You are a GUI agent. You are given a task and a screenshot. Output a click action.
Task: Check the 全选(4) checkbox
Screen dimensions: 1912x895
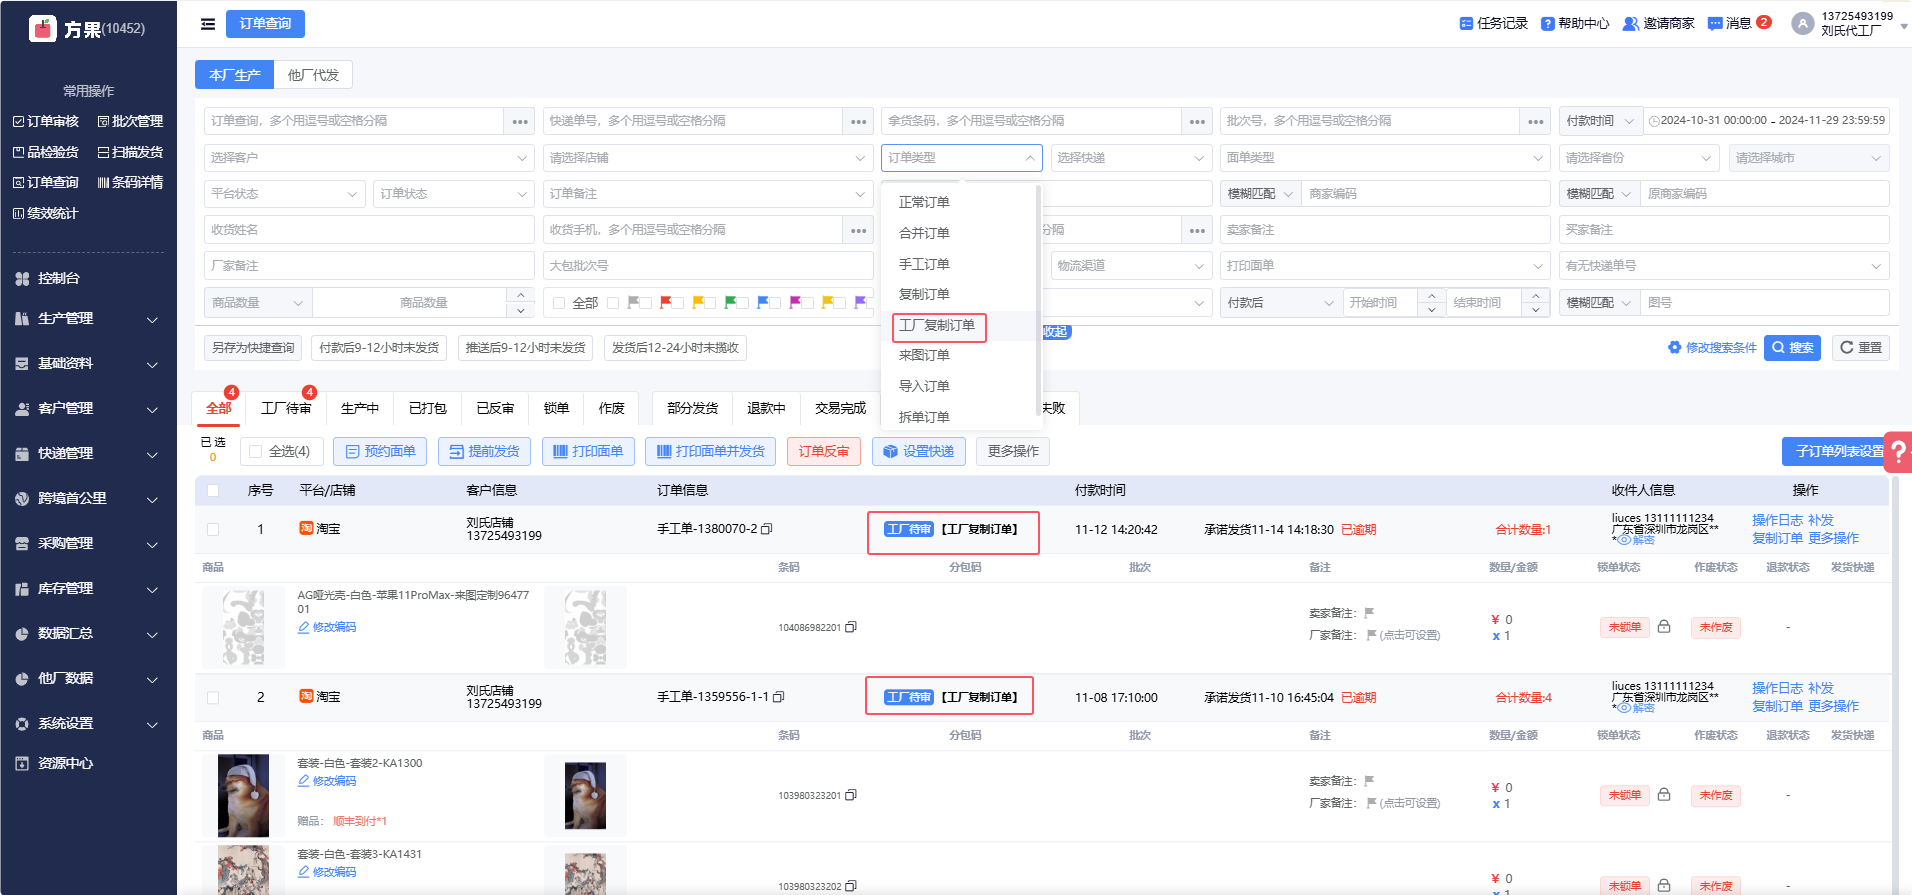click(256, 452)
